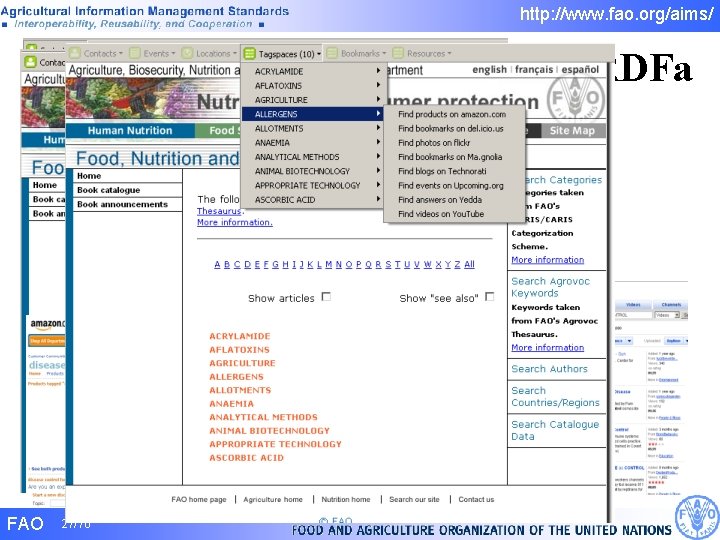Open ACRYLAMIDE keyword in the orange list
720x540 pixels.
(240, 336)
